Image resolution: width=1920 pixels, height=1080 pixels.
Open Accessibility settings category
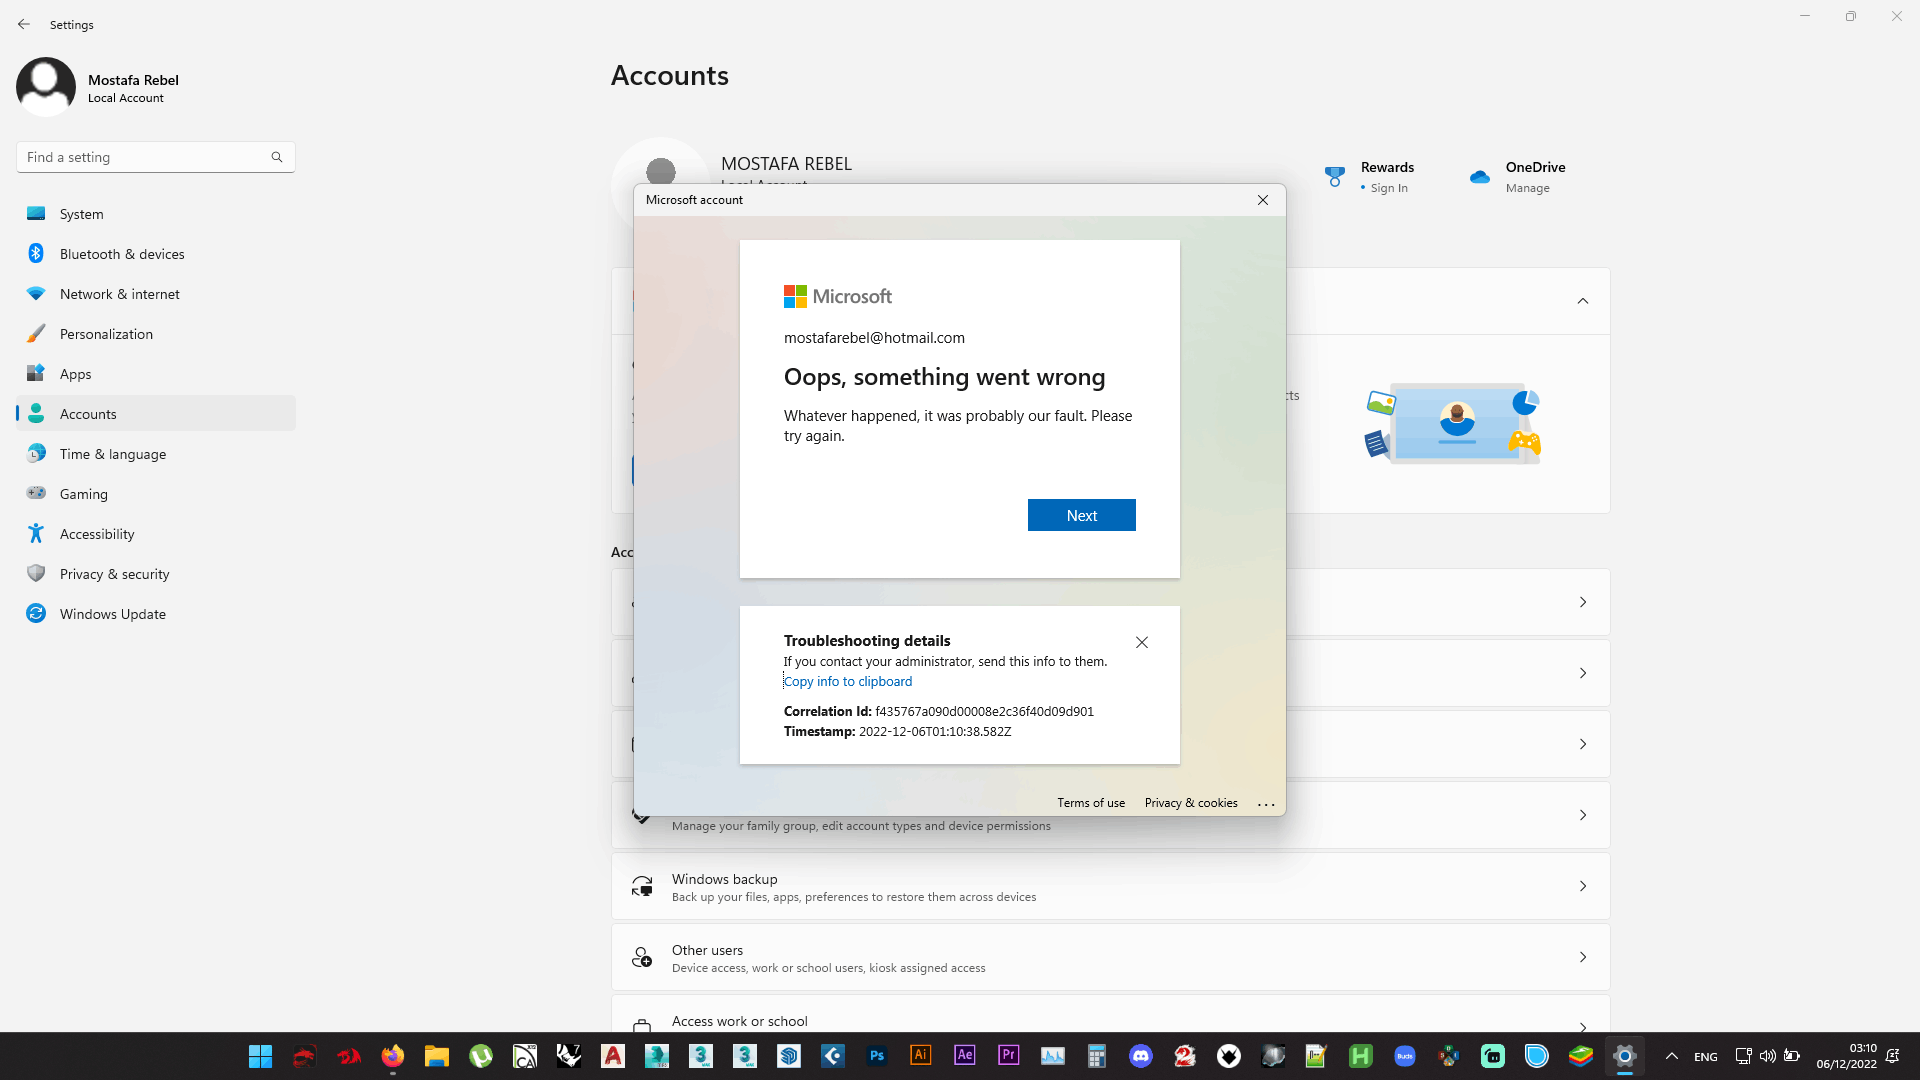(156, 534)
